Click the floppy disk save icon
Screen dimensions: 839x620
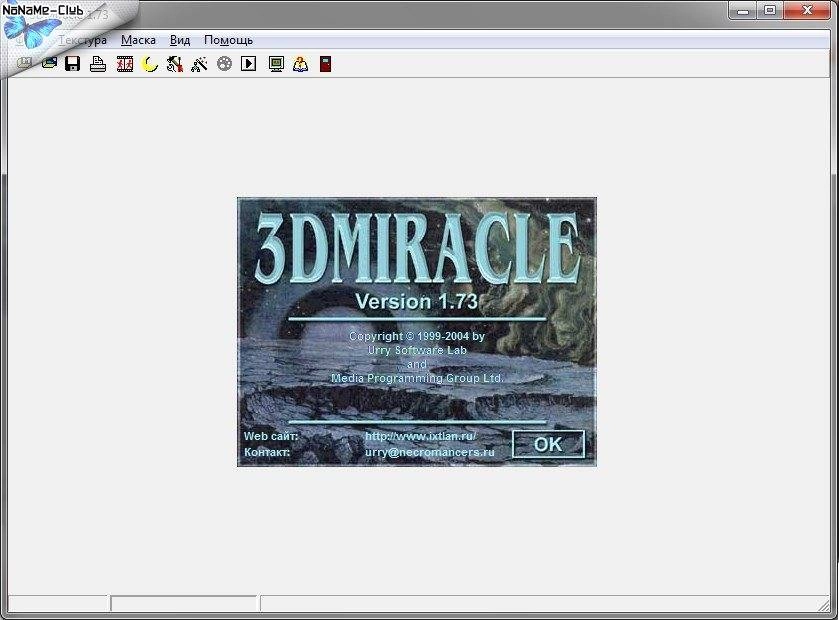[72, 64]
